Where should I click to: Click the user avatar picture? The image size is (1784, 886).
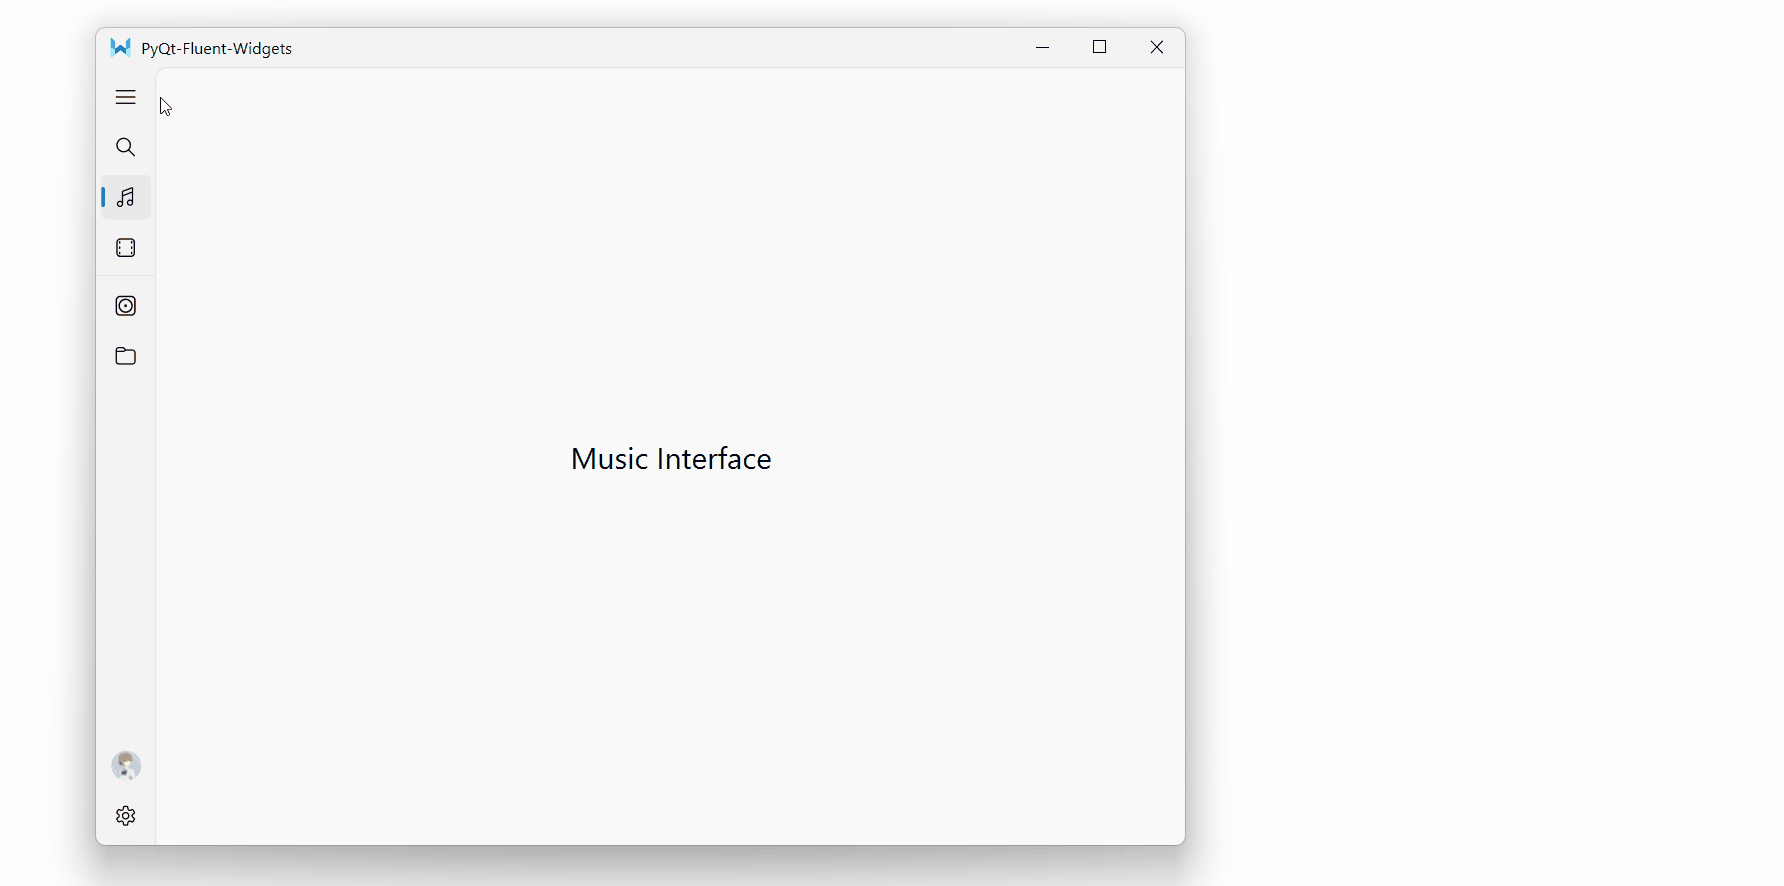point(126,766)
